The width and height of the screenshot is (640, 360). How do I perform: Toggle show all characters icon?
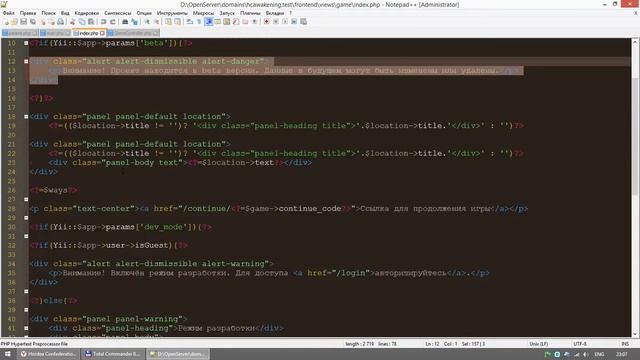(x=198, y=22)
